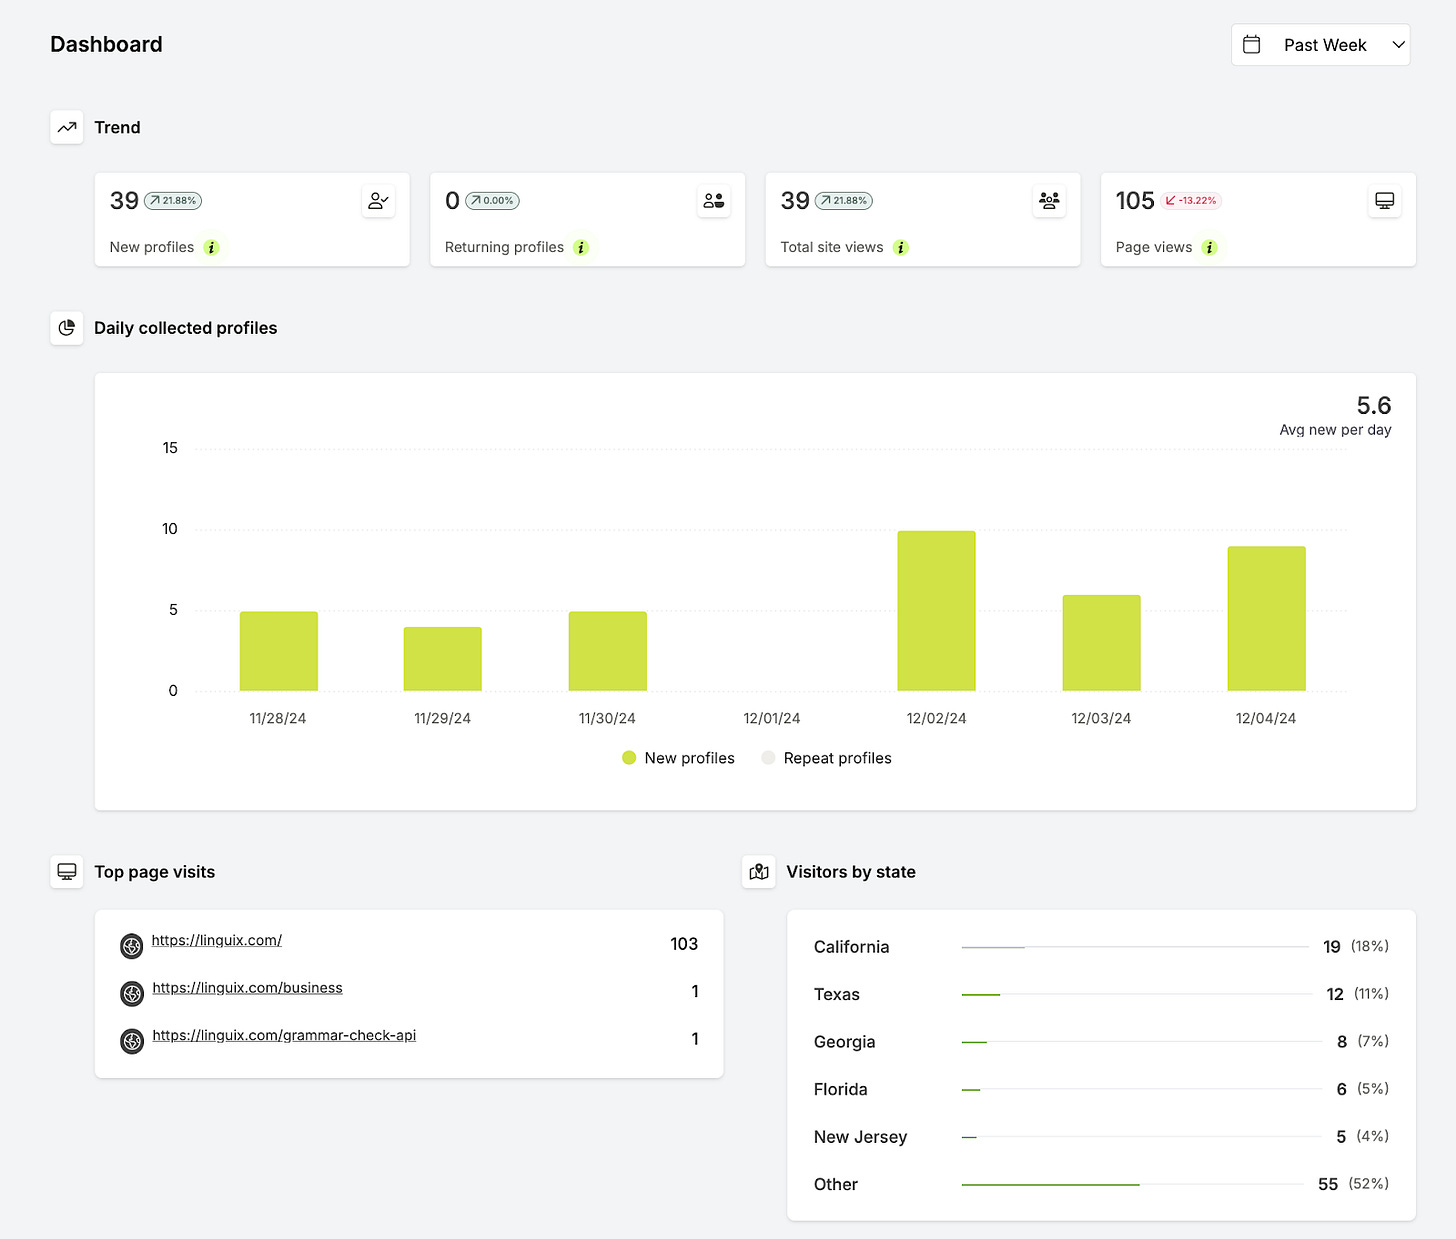Click the 21.88% badge on New profiles card
Screen dimensions: 1456x1239
[173, 201]
